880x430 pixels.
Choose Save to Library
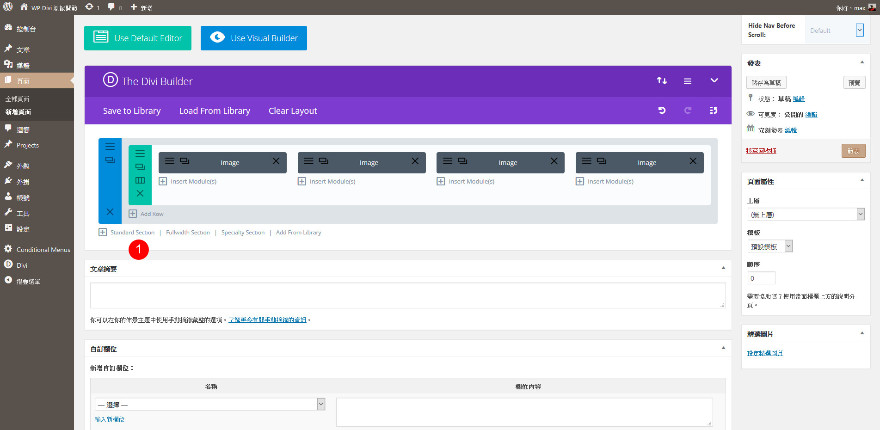(x=132, y=111)
